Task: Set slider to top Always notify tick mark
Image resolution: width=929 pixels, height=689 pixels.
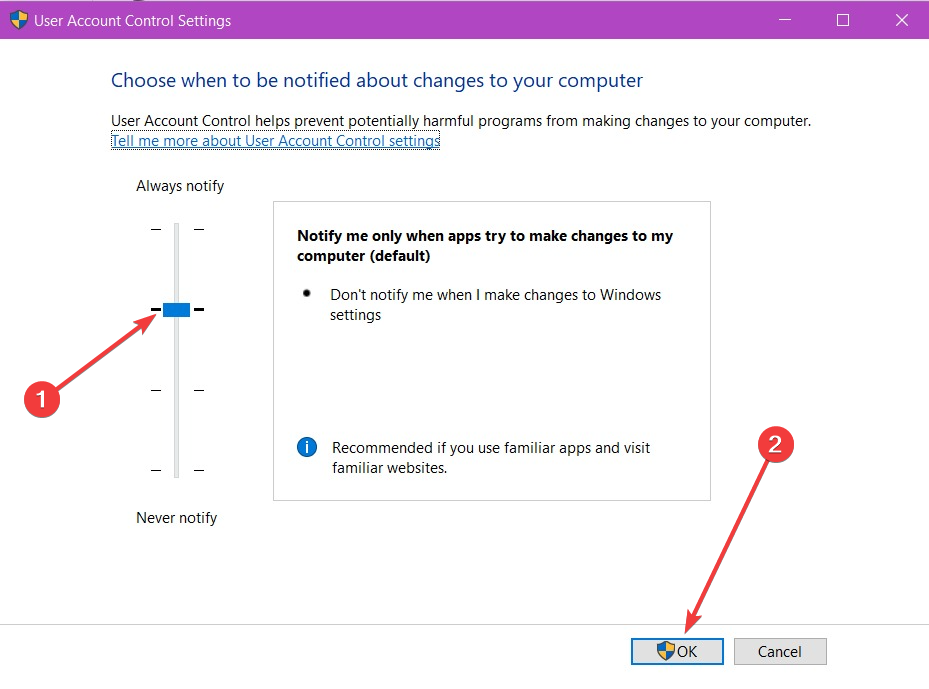Action: pos(177,229)
